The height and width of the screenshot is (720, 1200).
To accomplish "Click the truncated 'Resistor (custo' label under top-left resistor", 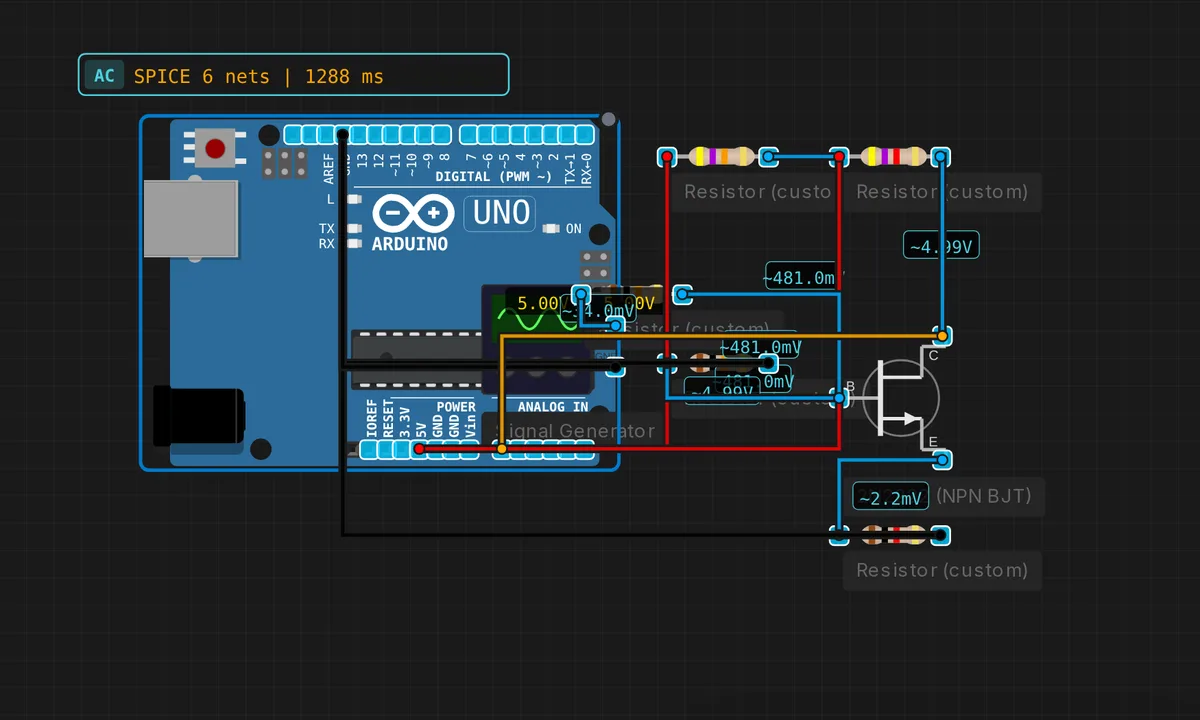I will pyautogui.click(x=757, y=191).
